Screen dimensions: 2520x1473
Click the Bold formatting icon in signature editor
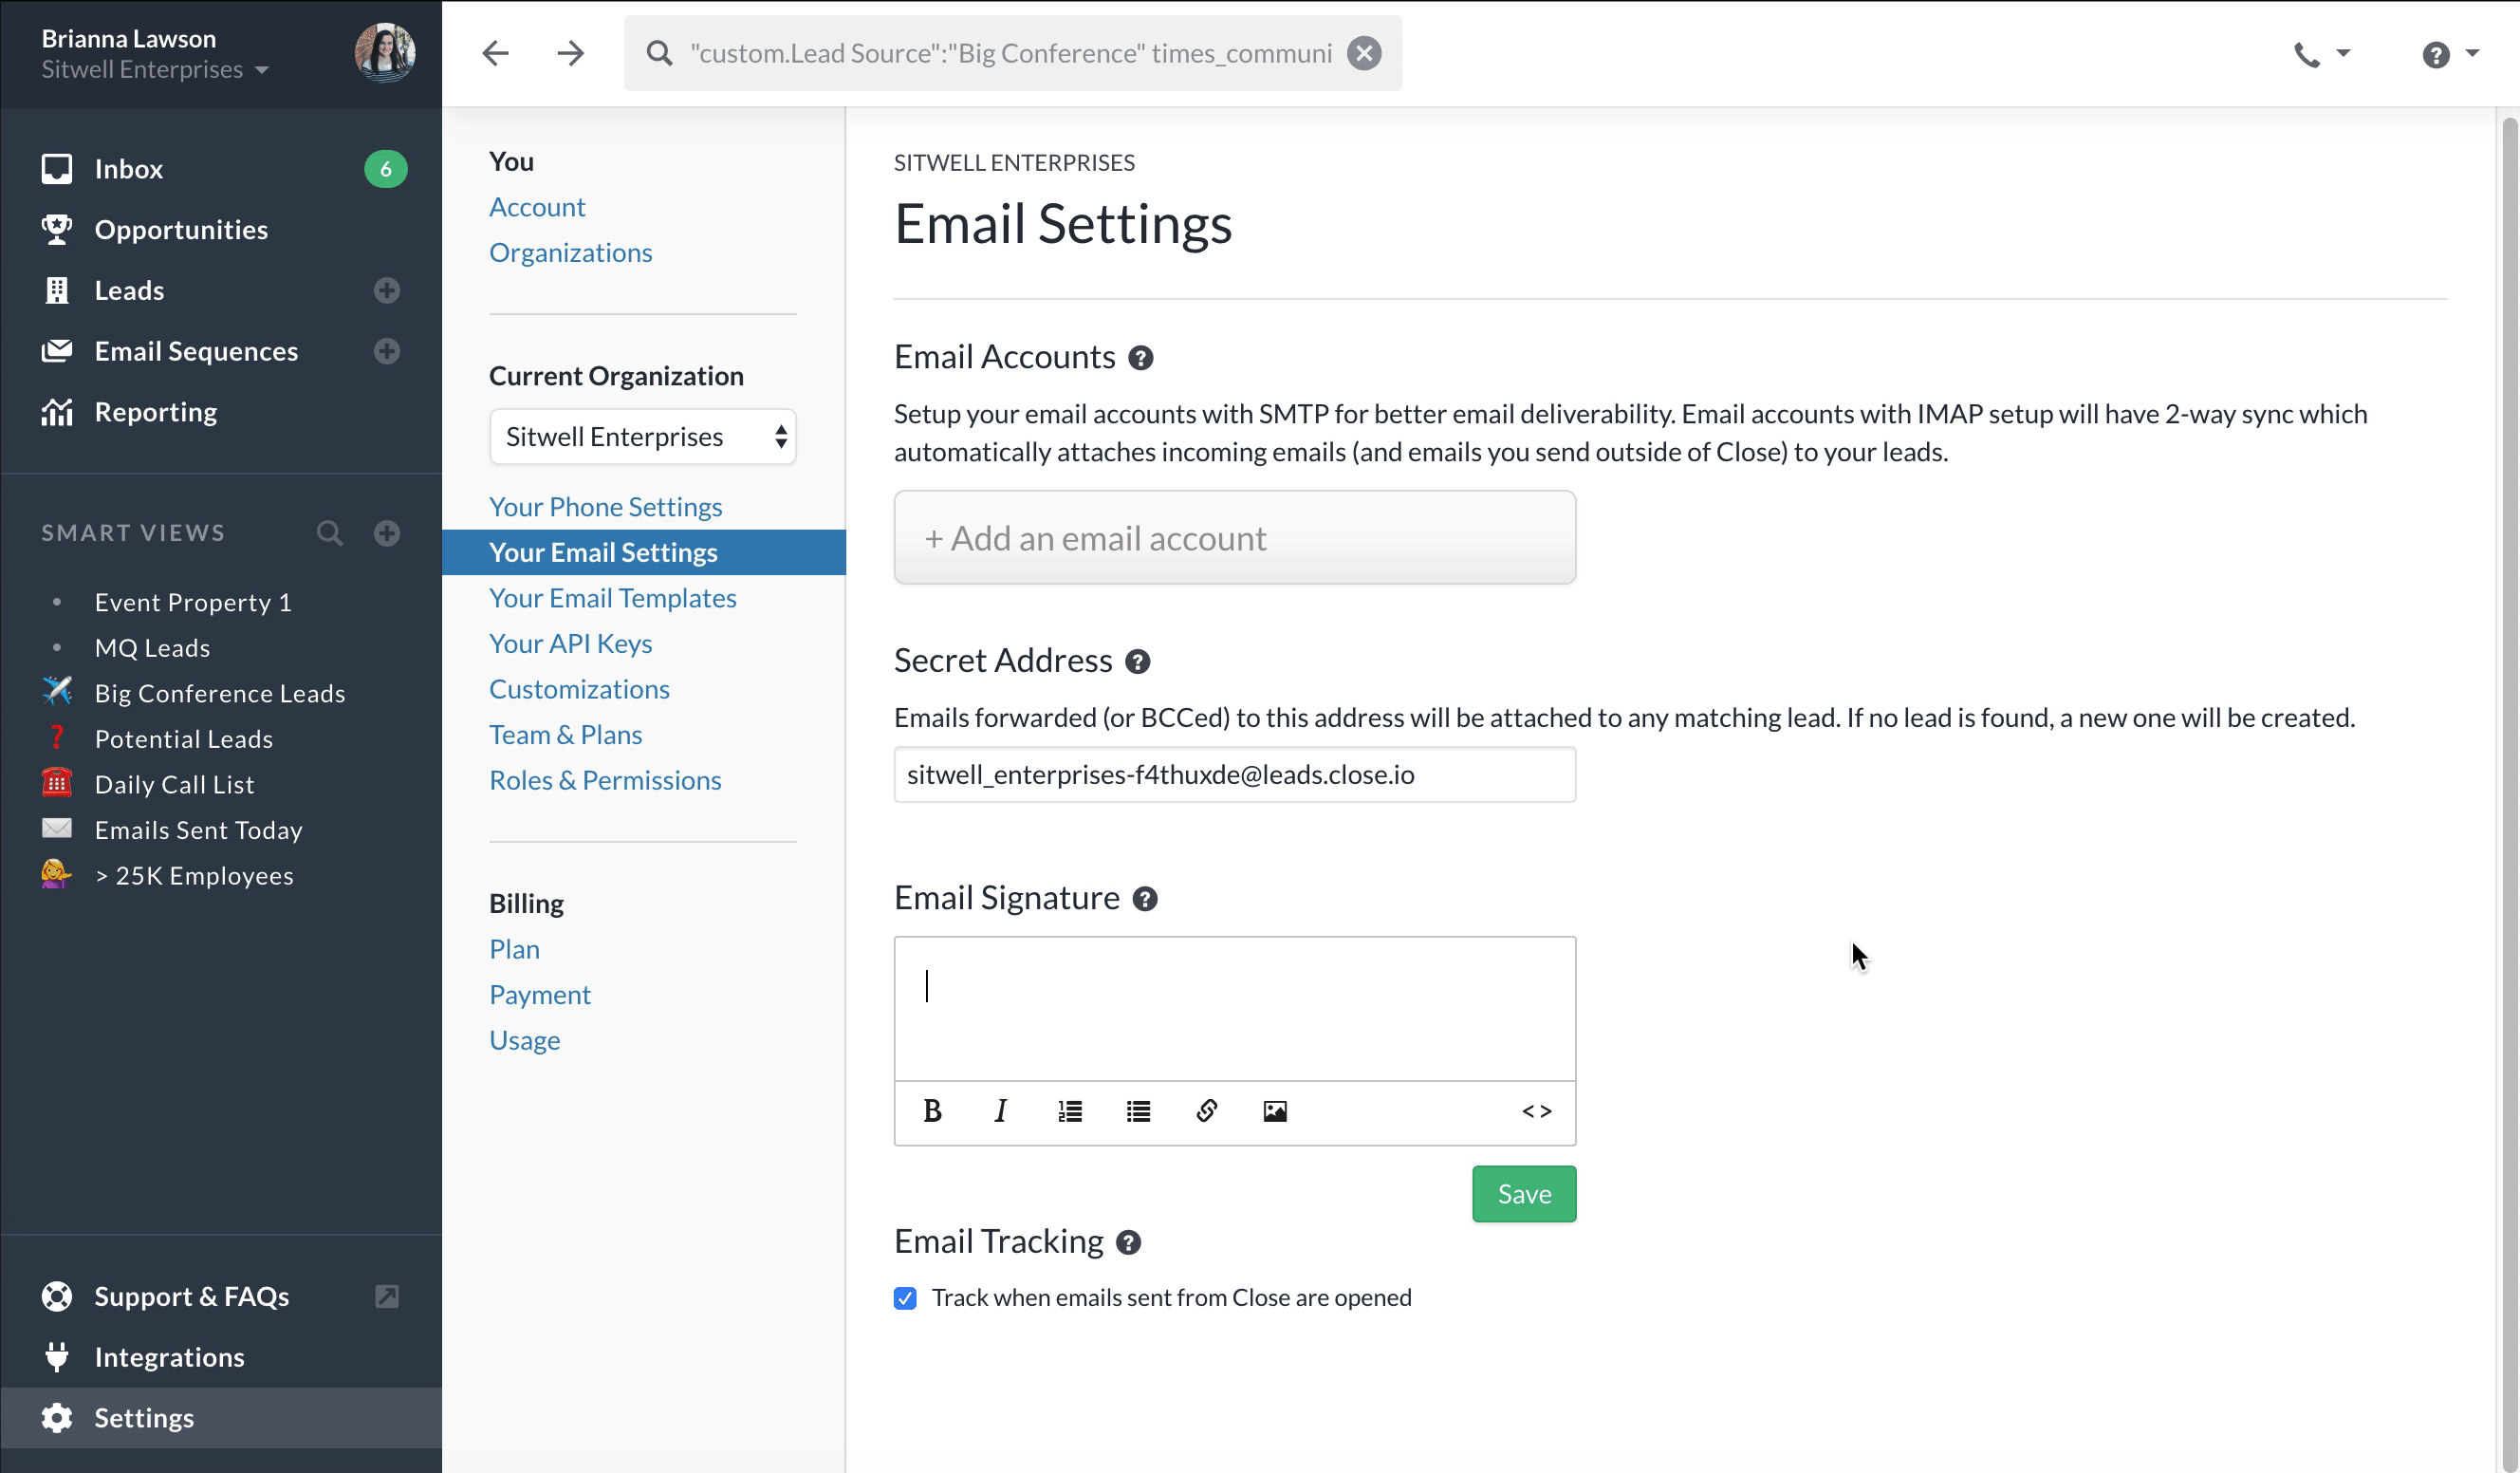932,1111
